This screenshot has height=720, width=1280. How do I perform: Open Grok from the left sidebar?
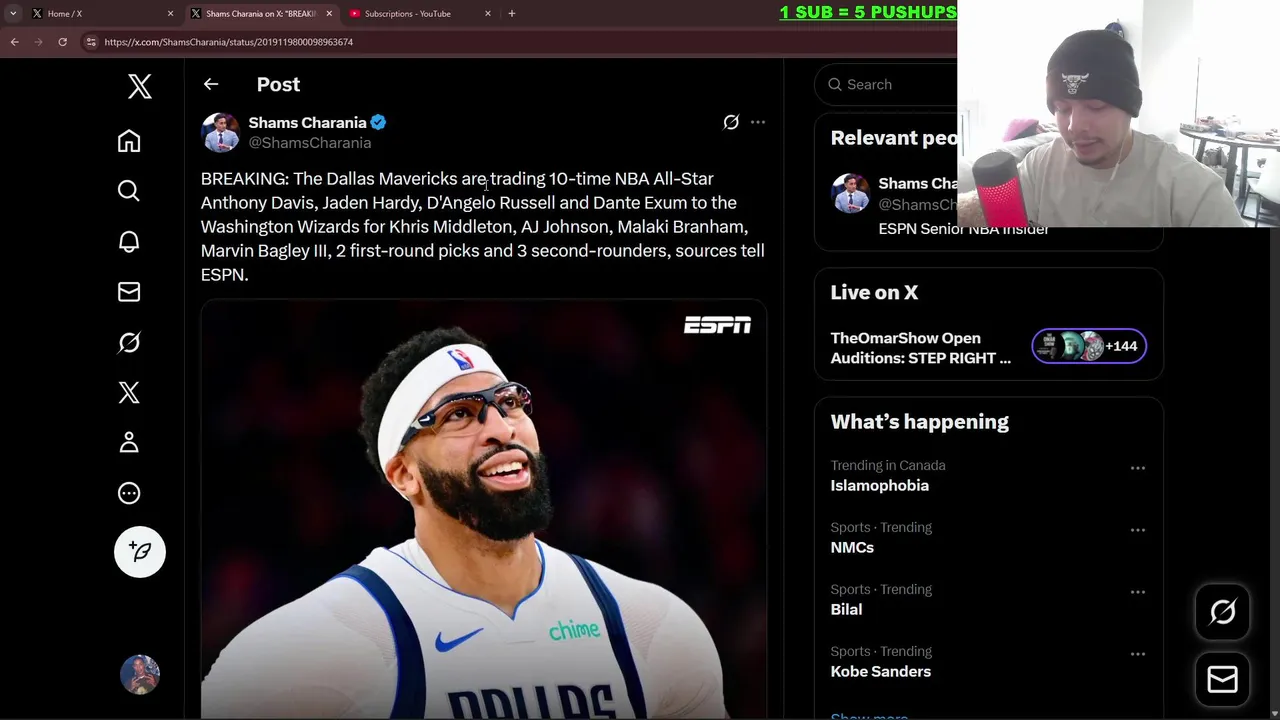129,342
